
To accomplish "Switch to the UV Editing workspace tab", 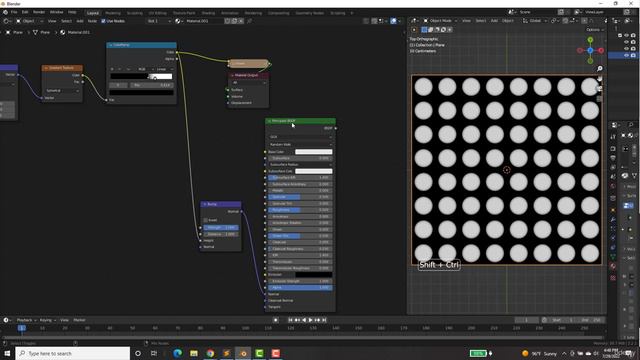I will pyautogui.click(x=157, y=13).
